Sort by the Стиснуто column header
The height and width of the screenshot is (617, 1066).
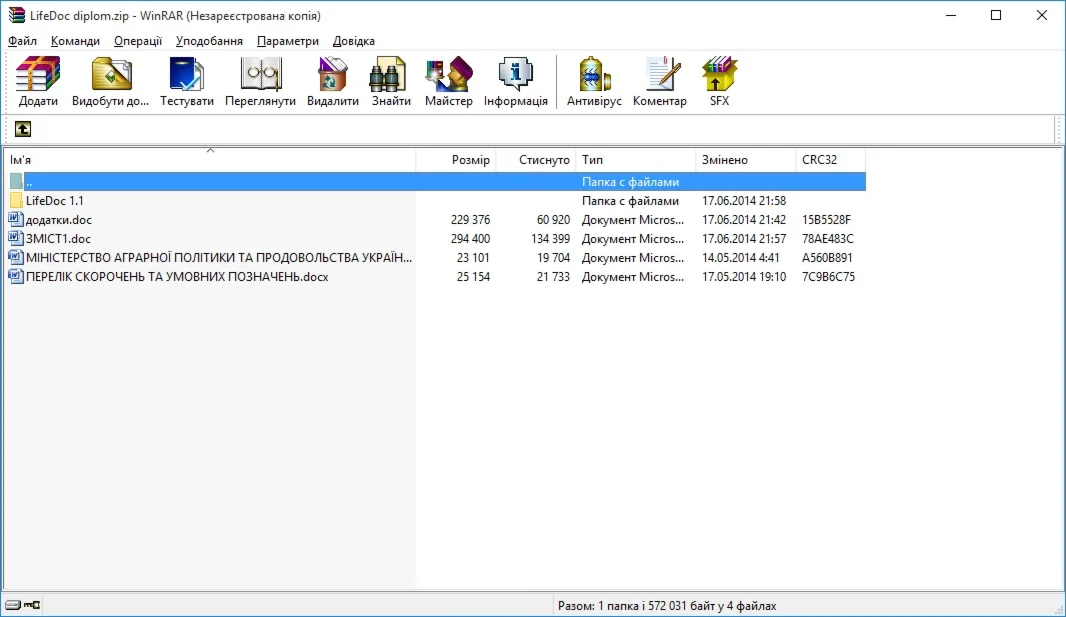pos(536,160)
